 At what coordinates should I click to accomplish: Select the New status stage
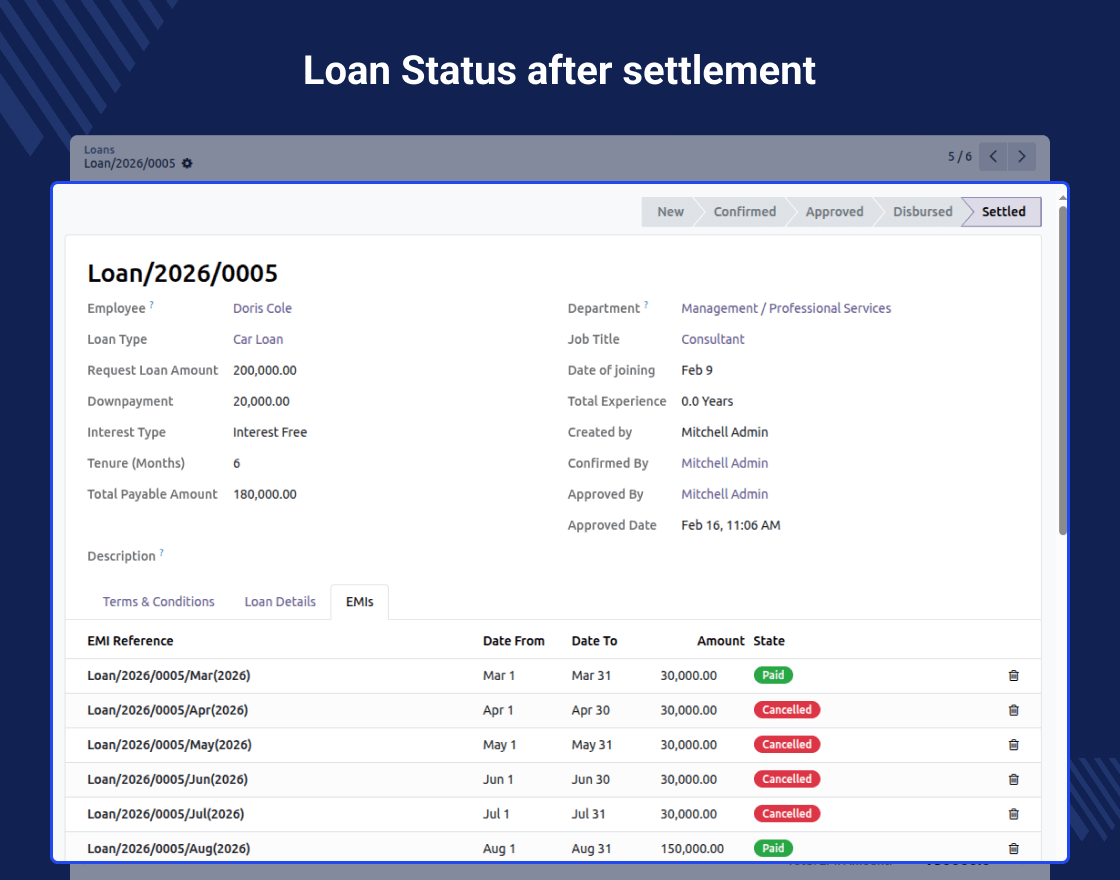tap(670, 212)
